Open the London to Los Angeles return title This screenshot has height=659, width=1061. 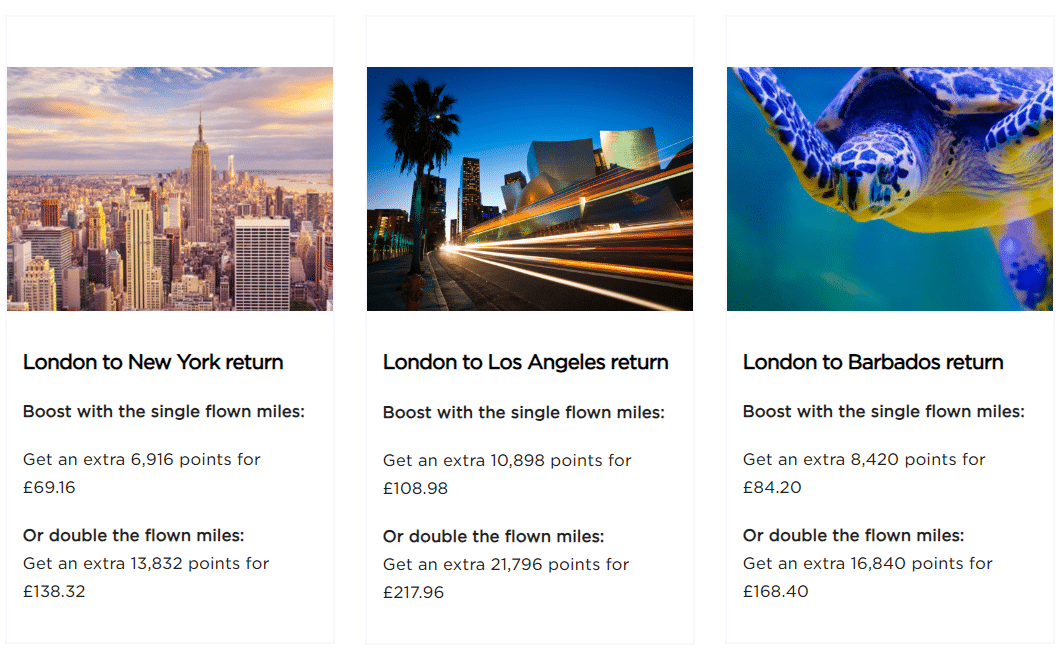click(526, 362)
